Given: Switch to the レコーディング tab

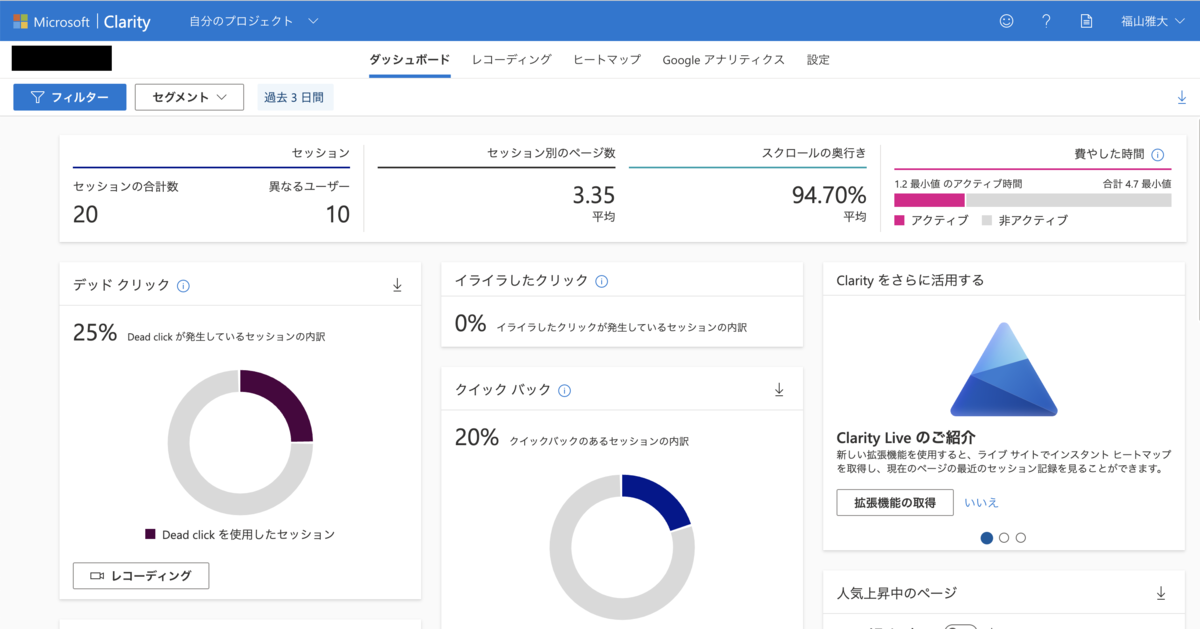Looking at the screenshot, I should (x=511, y=60).
